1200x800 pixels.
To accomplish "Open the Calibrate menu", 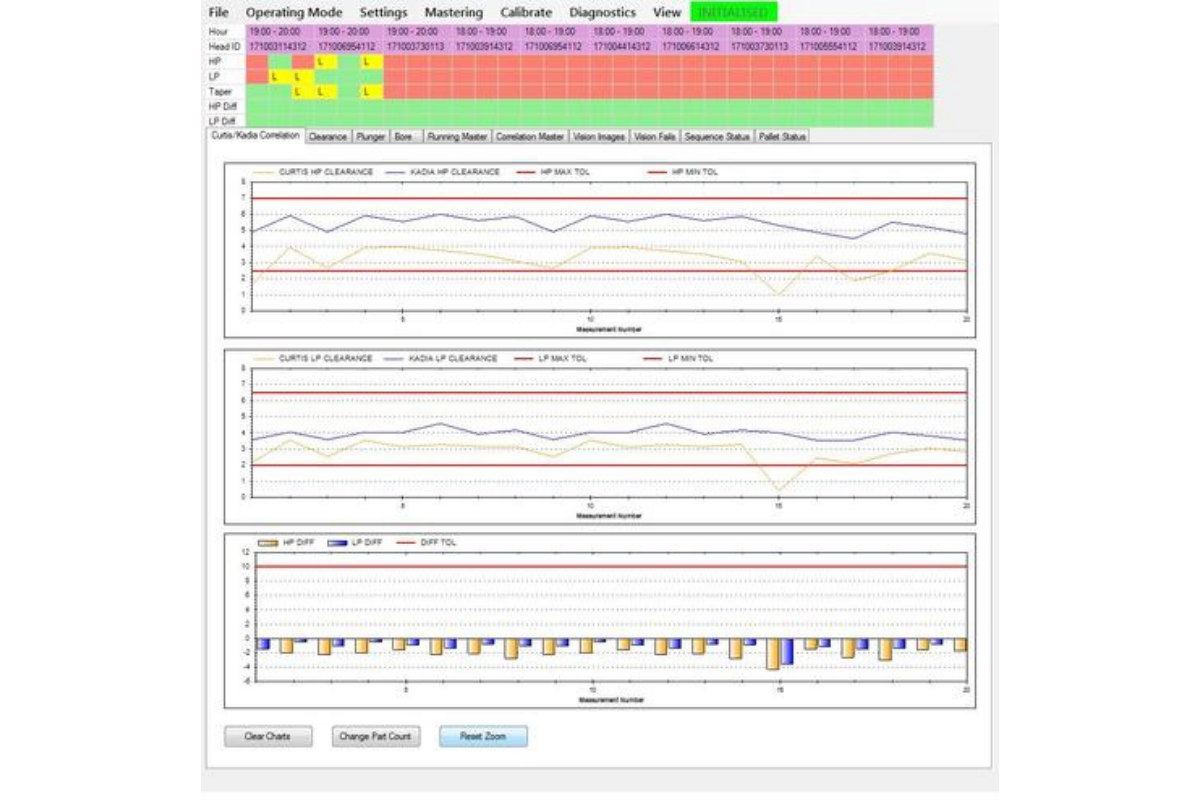I will 526,13.
